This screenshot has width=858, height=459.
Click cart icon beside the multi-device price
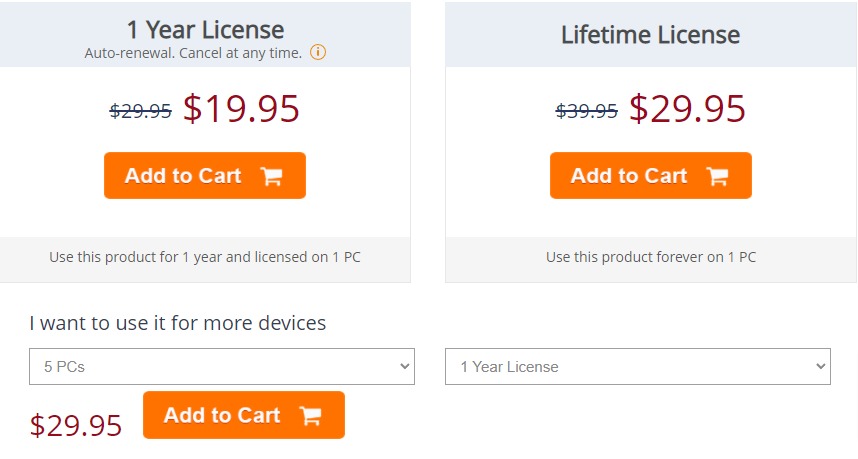[x=311, y=416]
